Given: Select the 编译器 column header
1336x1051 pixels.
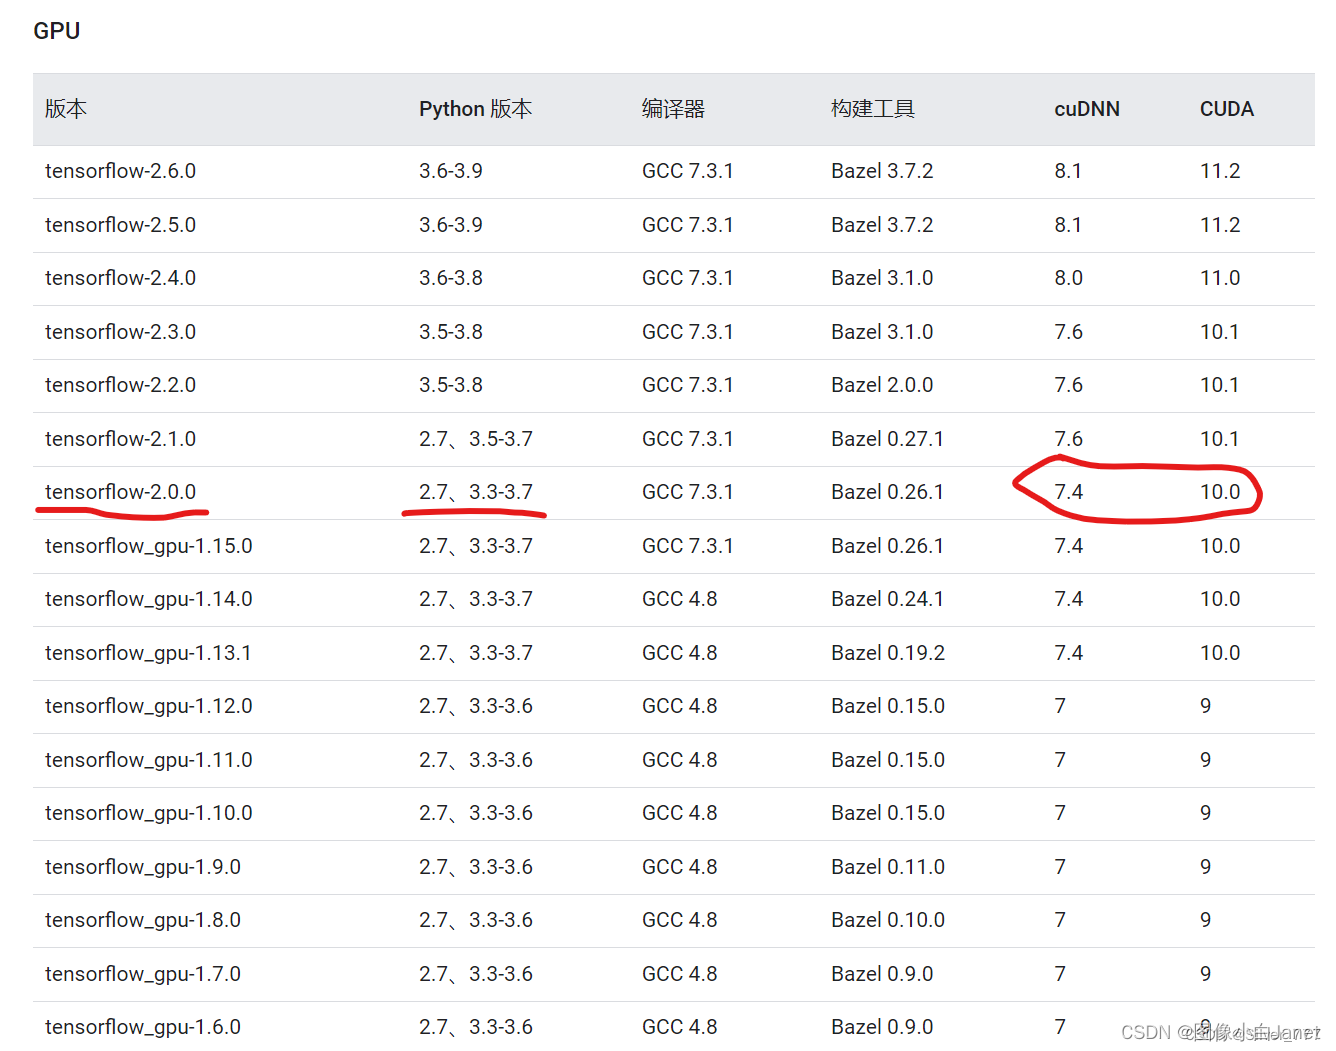Looking at the screenshot, I should [673, 109].
